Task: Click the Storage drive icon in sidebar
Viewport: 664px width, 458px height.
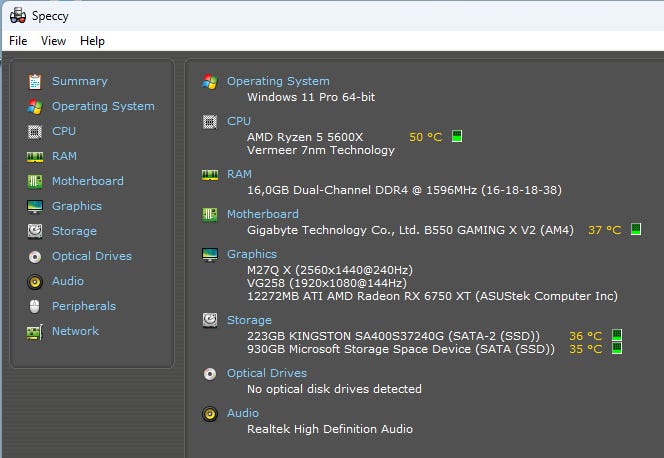Action: click(35, 231)
